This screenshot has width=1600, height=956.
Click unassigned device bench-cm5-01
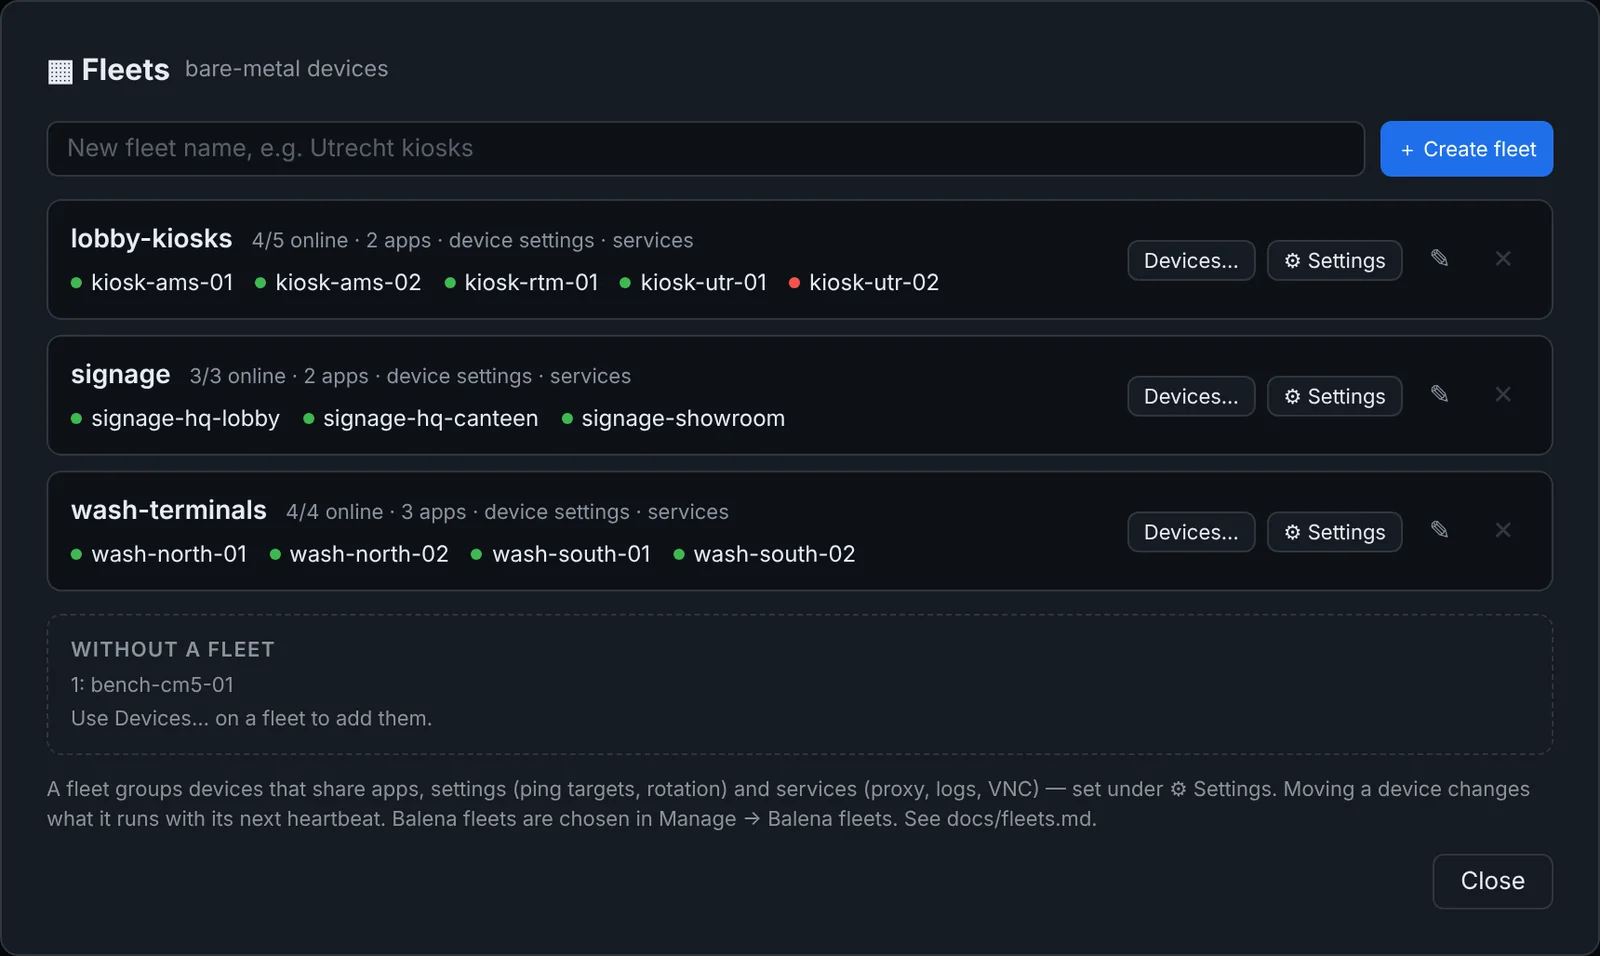(x=162, y=685)
